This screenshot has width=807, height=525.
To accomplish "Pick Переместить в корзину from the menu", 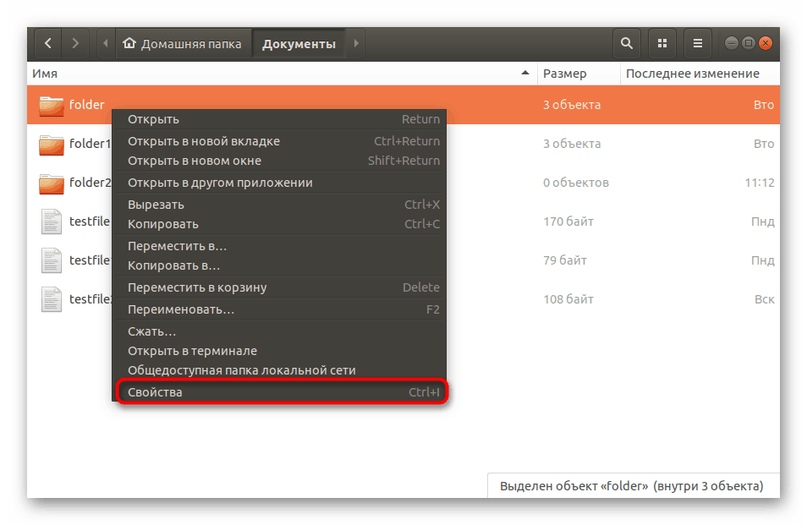I will coord(197,288).
